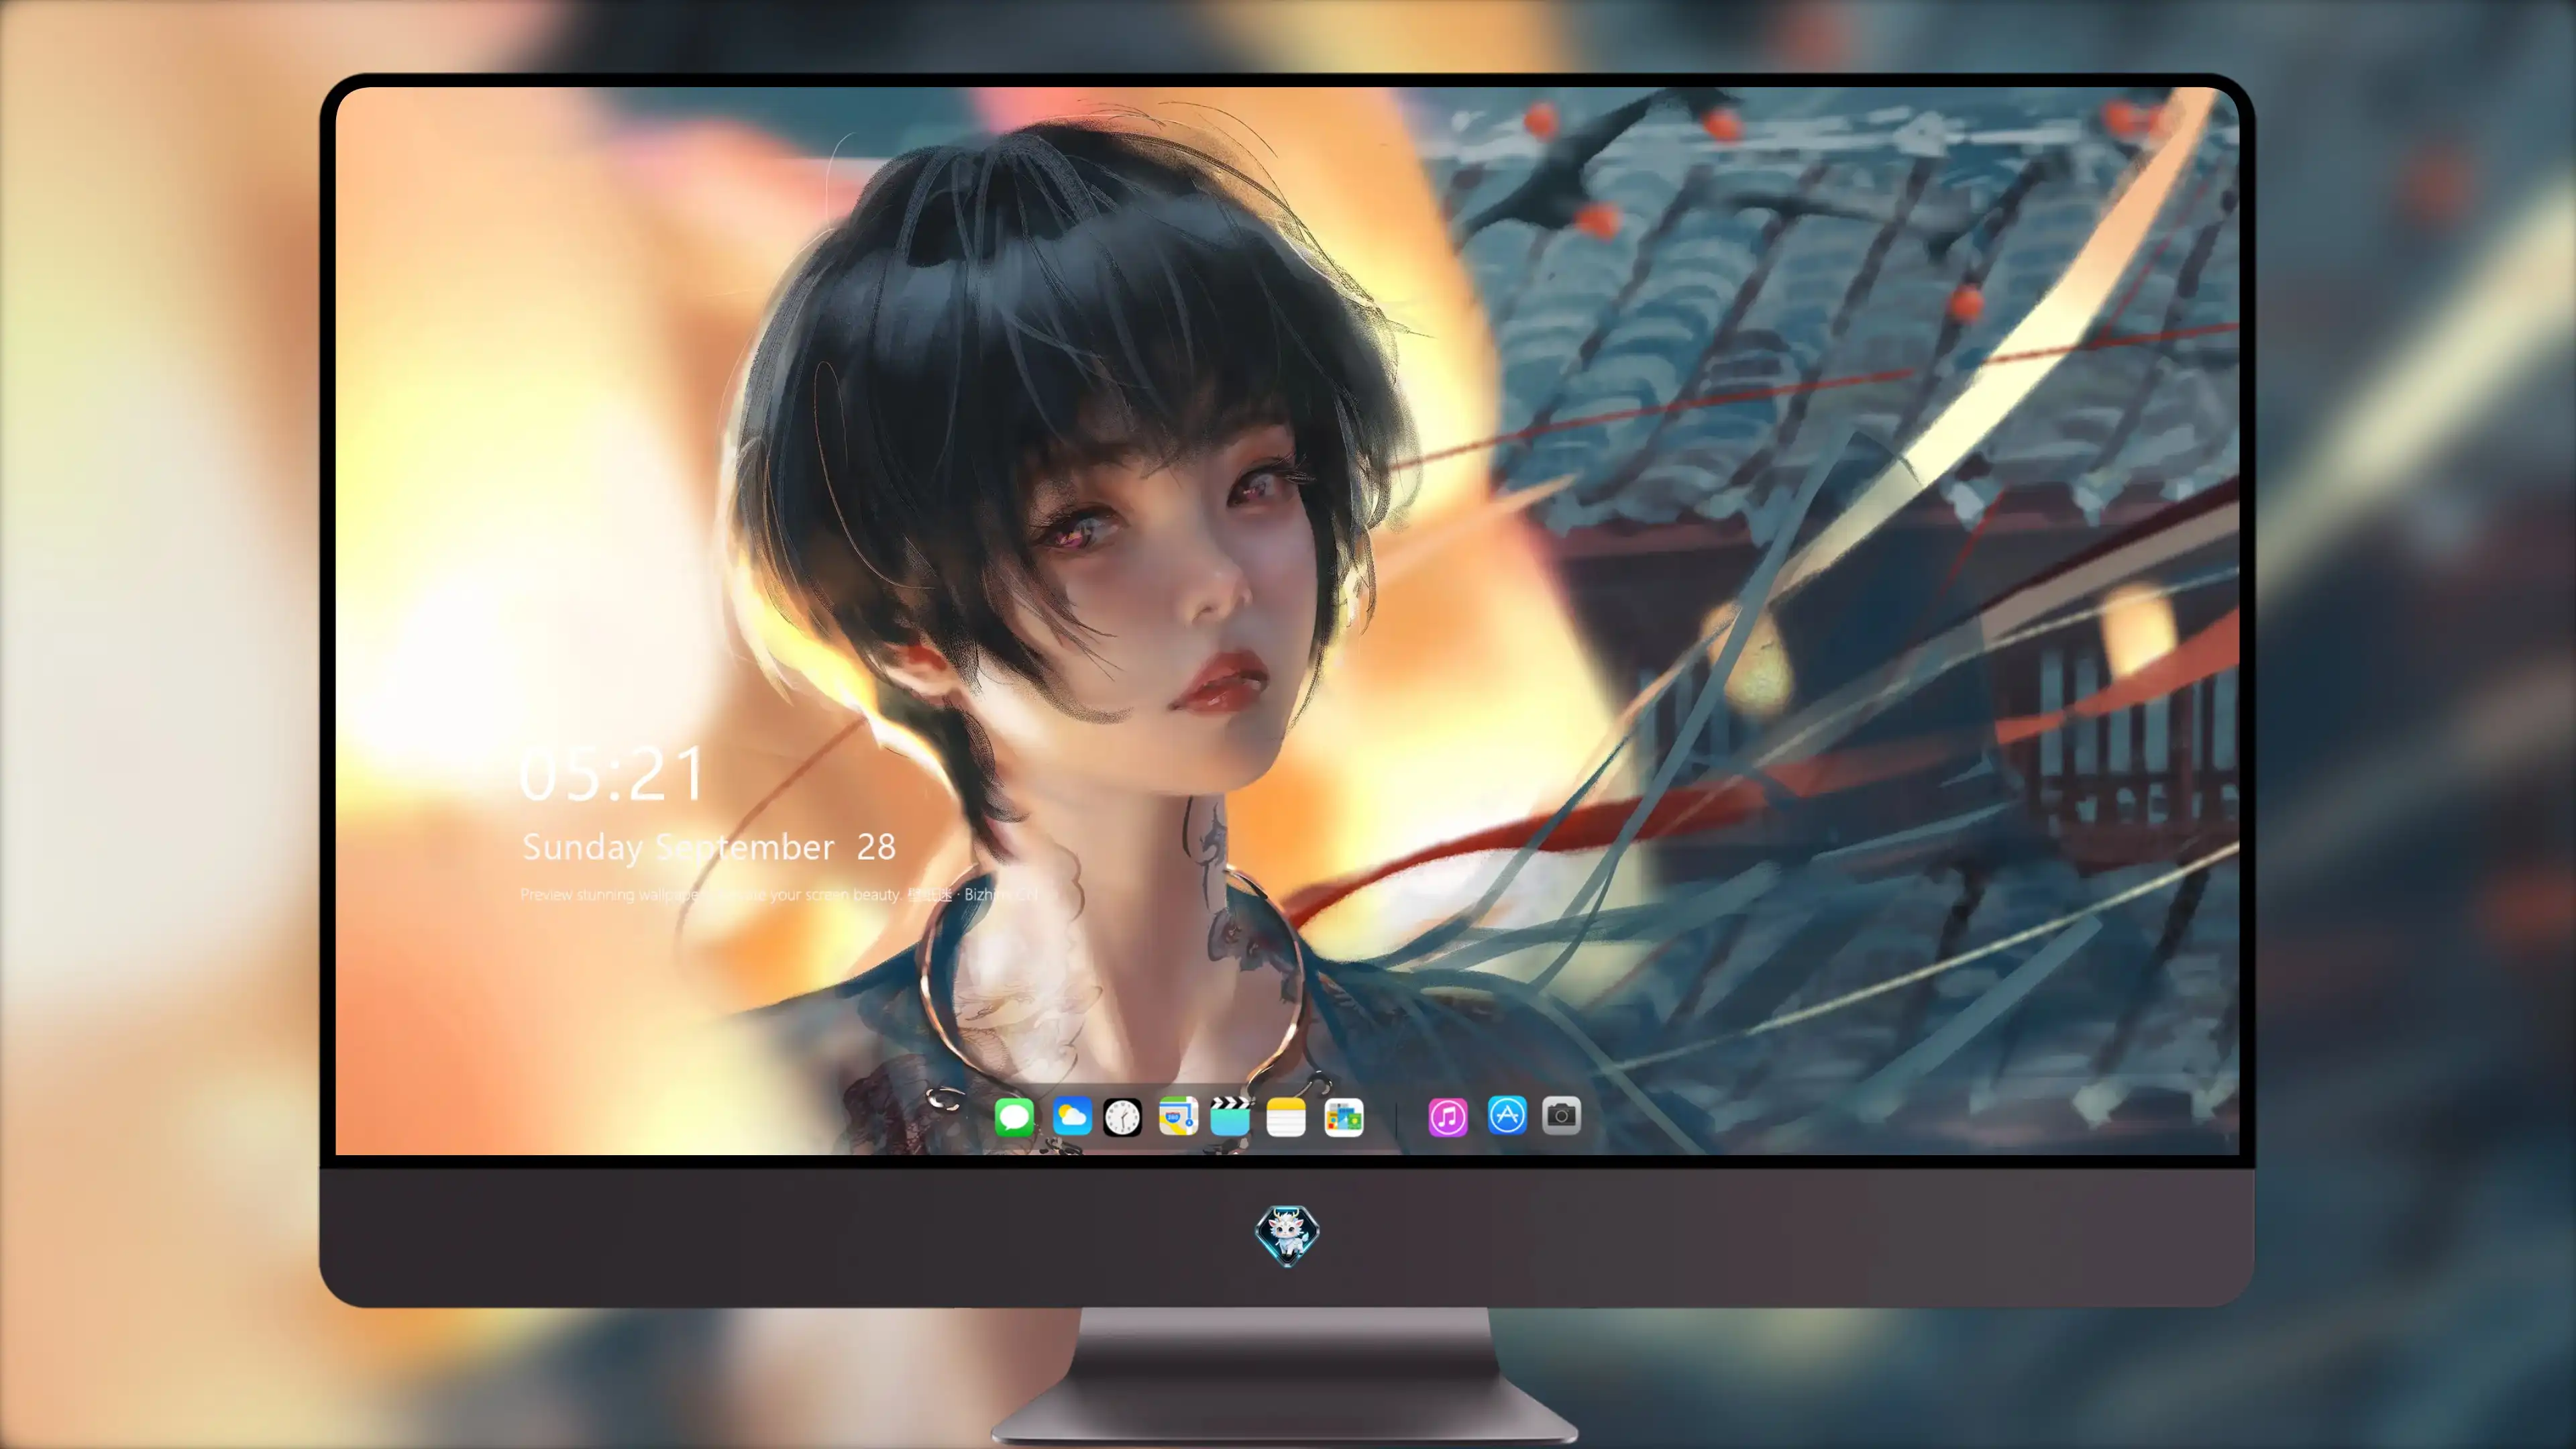Screen dimensions: 2576x1449
Task: Launch the Camera app from the dock
Action: pyautogui.click(x=1561, y=1115)
